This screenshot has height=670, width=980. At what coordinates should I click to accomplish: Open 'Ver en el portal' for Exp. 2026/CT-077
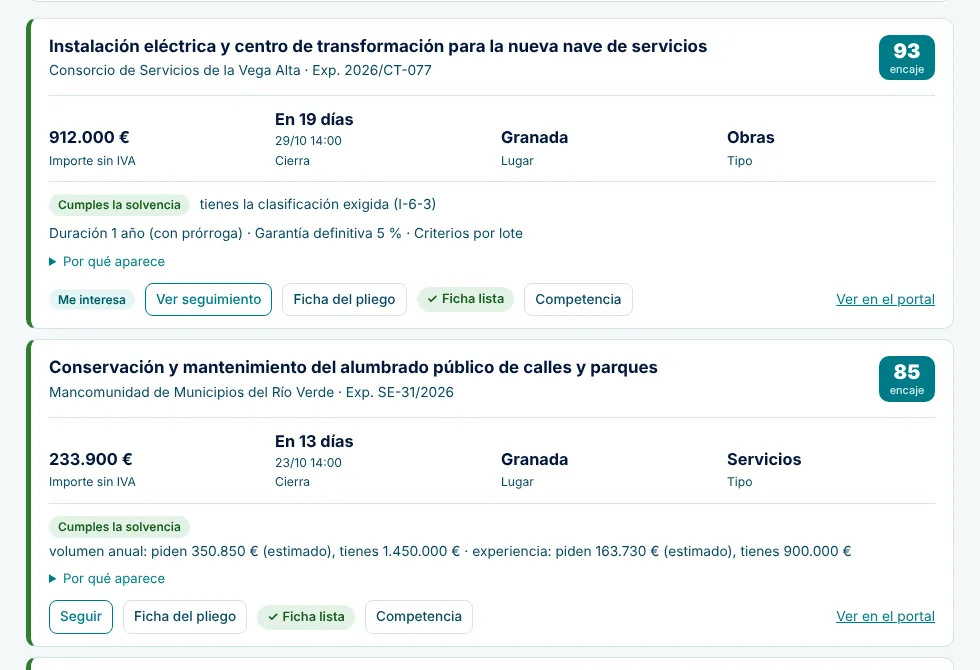tap(885, 299)
